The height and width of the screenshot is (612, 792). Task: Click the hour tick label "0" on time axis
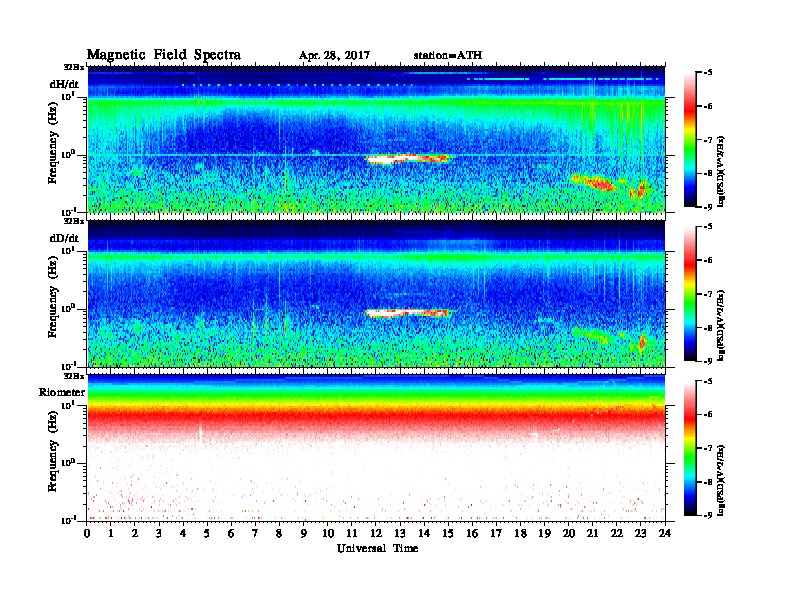coord(87,533)
